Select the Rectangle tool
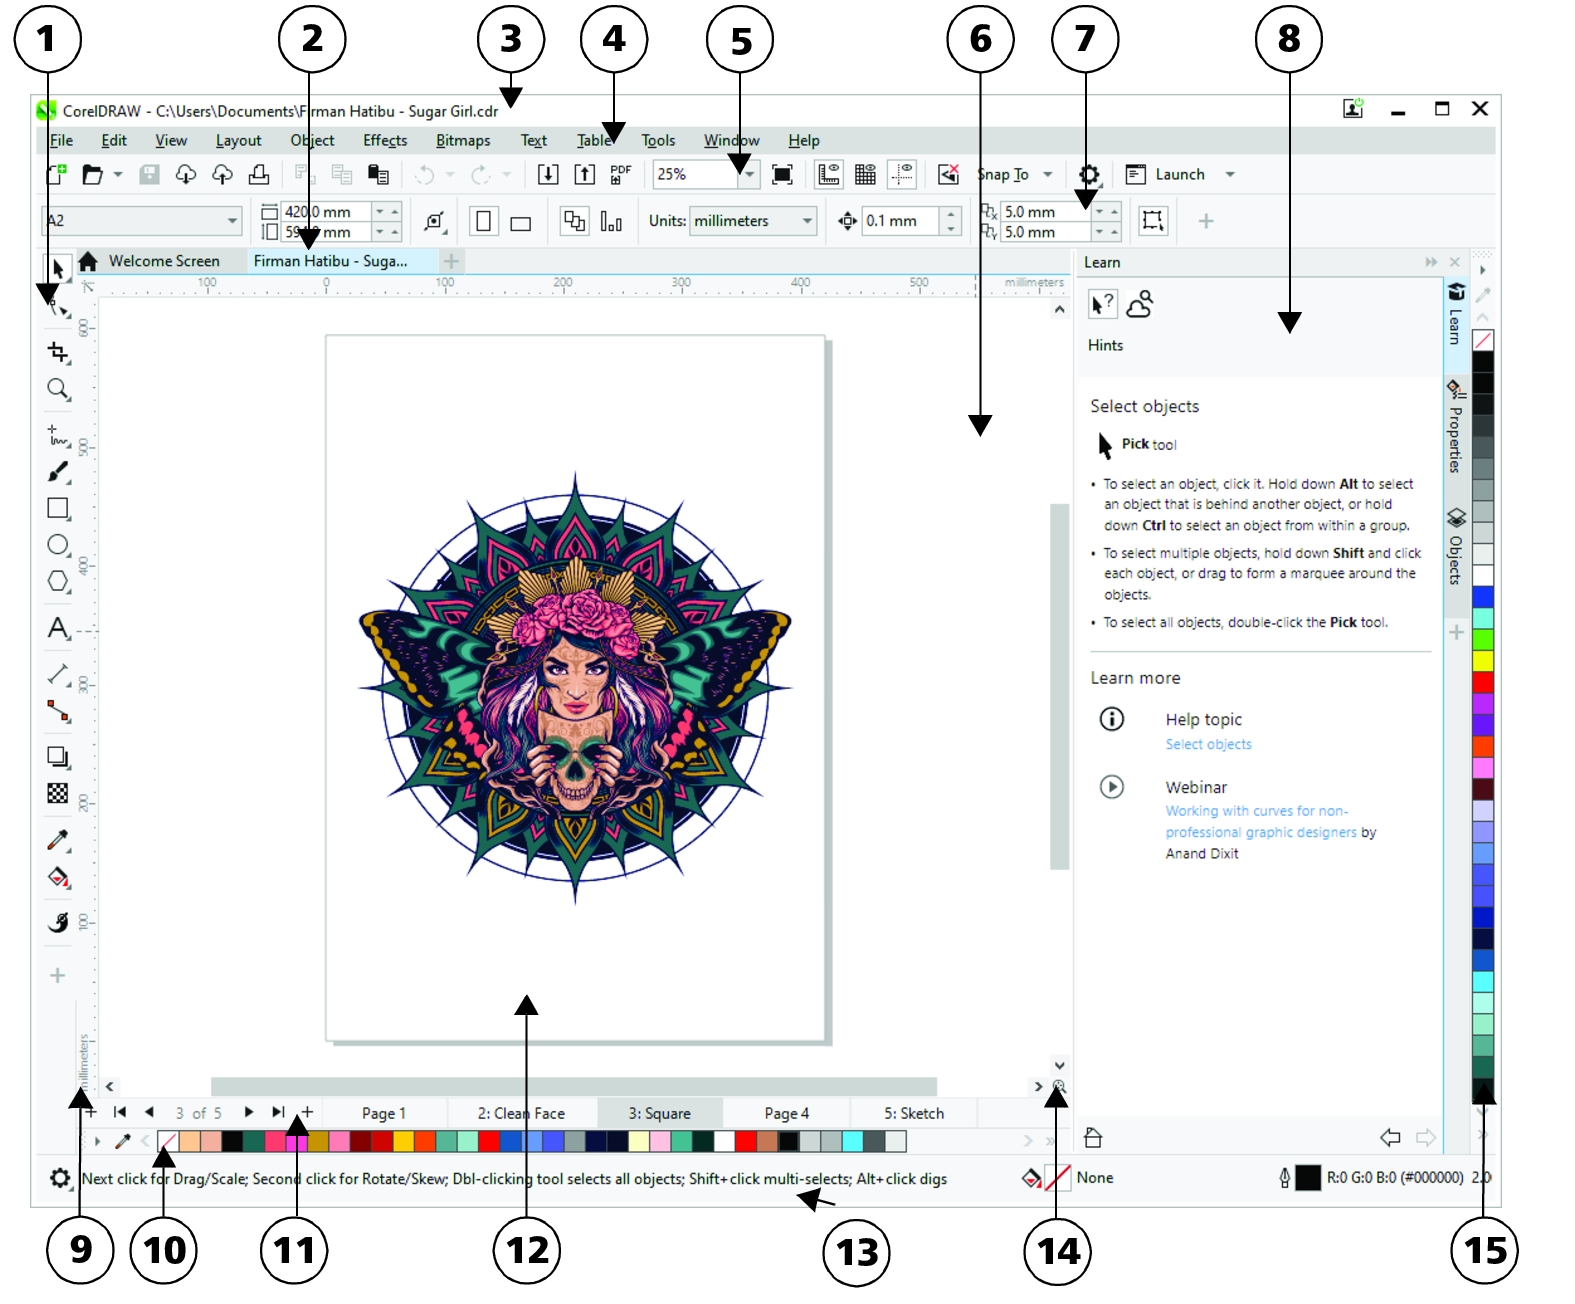The image size is (1575, 1304). click(58, 508)
